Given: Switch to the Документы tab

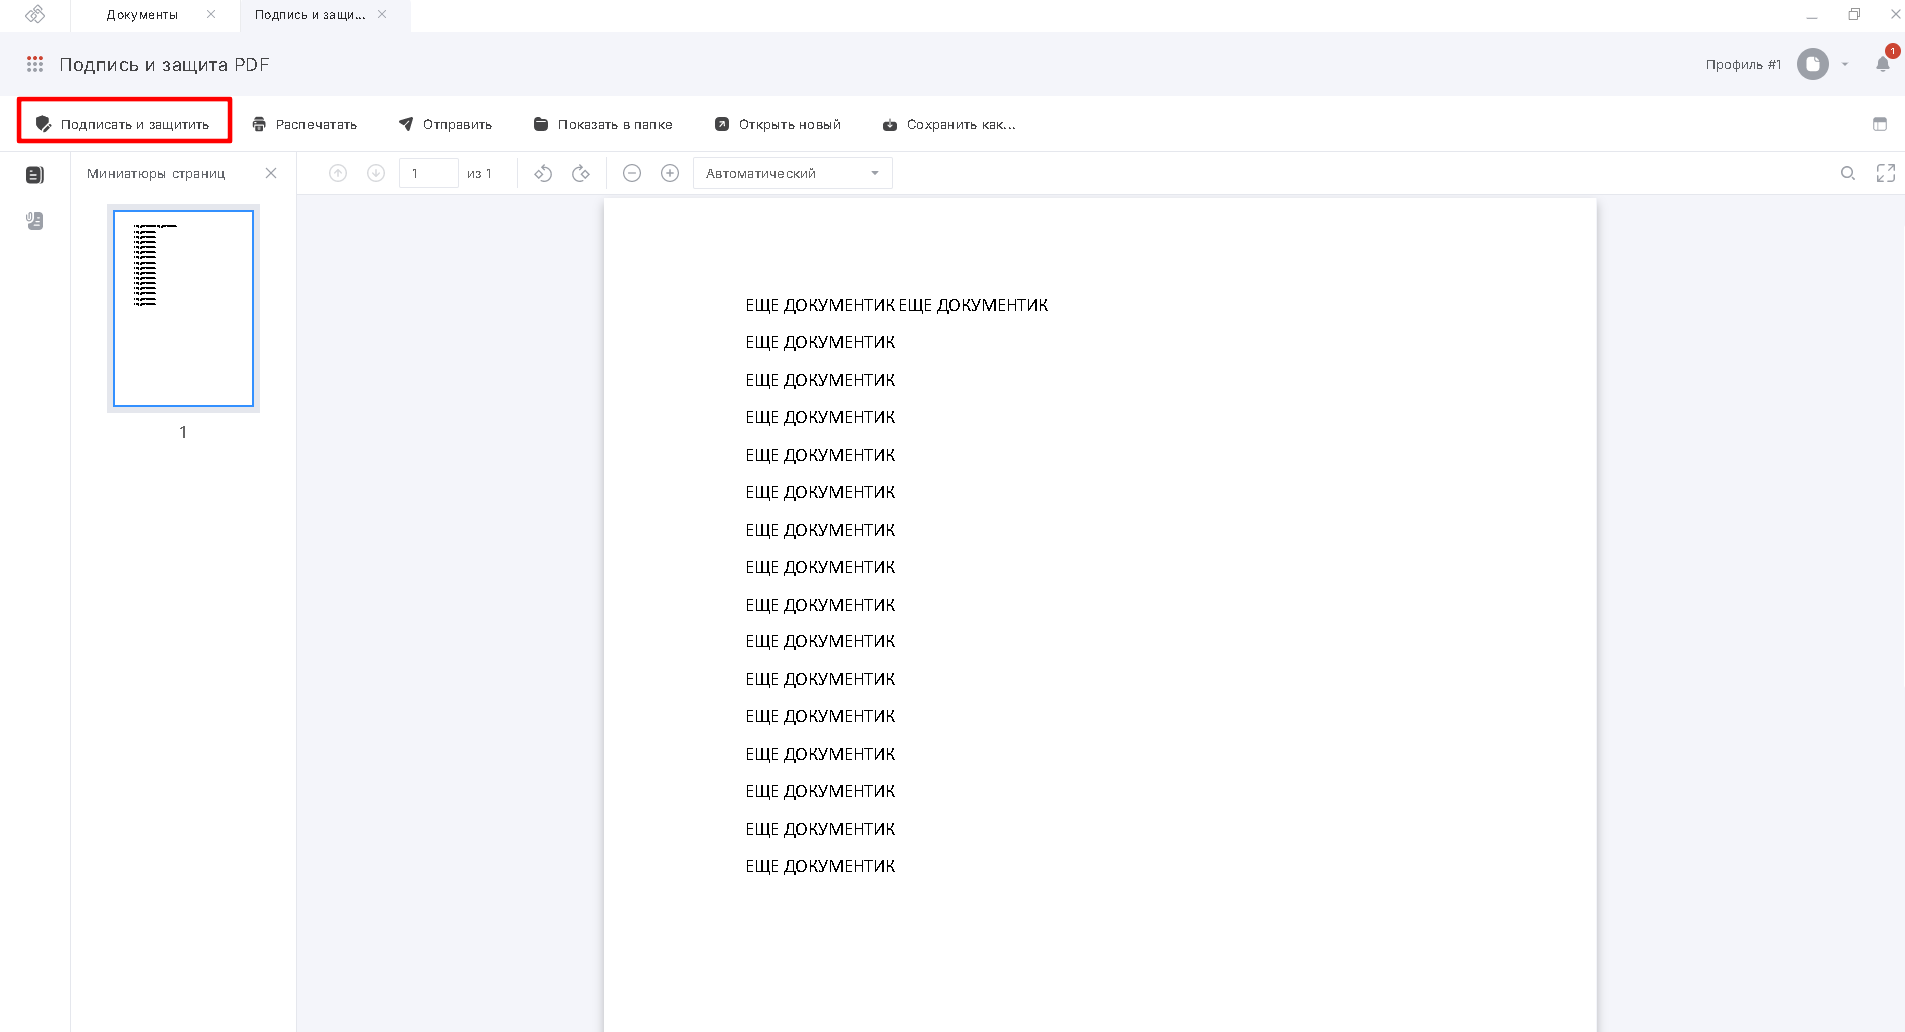Looking at the screenshot, I should point(142,15).
